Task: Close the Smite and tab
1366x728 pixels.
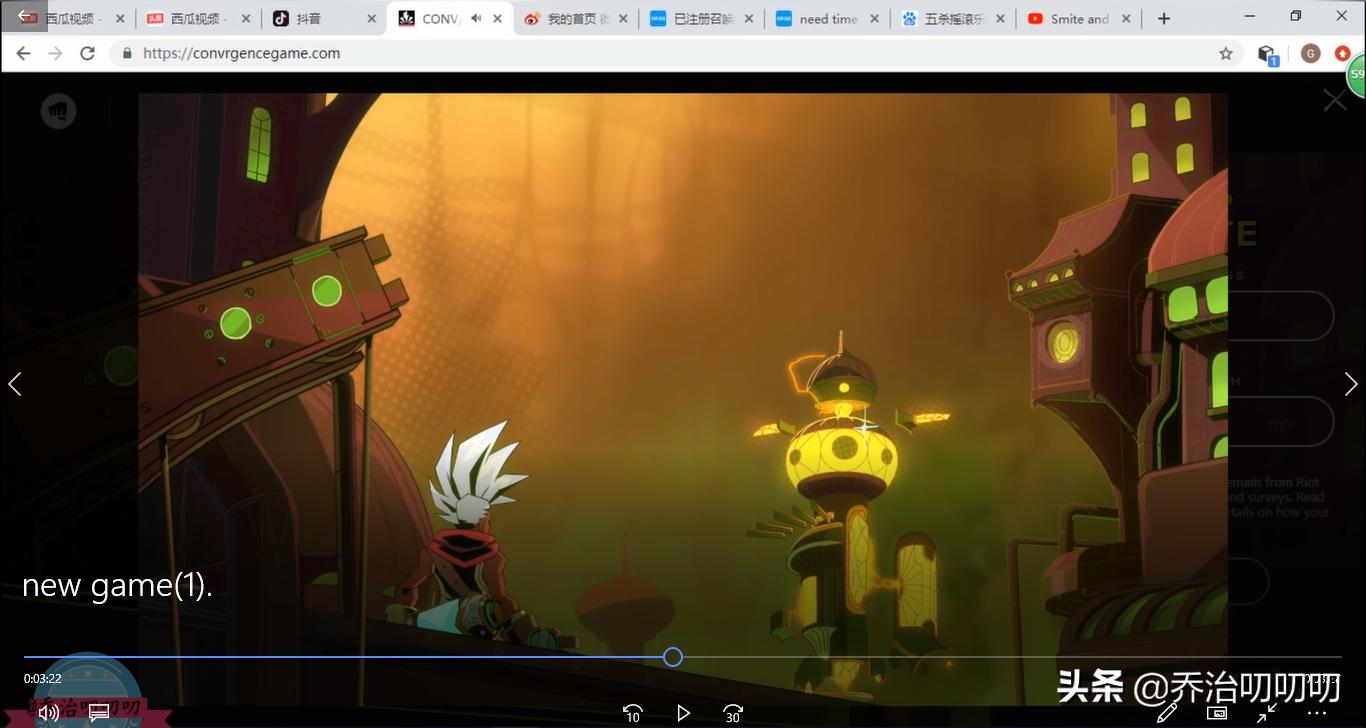Action: click(1126, 18)
